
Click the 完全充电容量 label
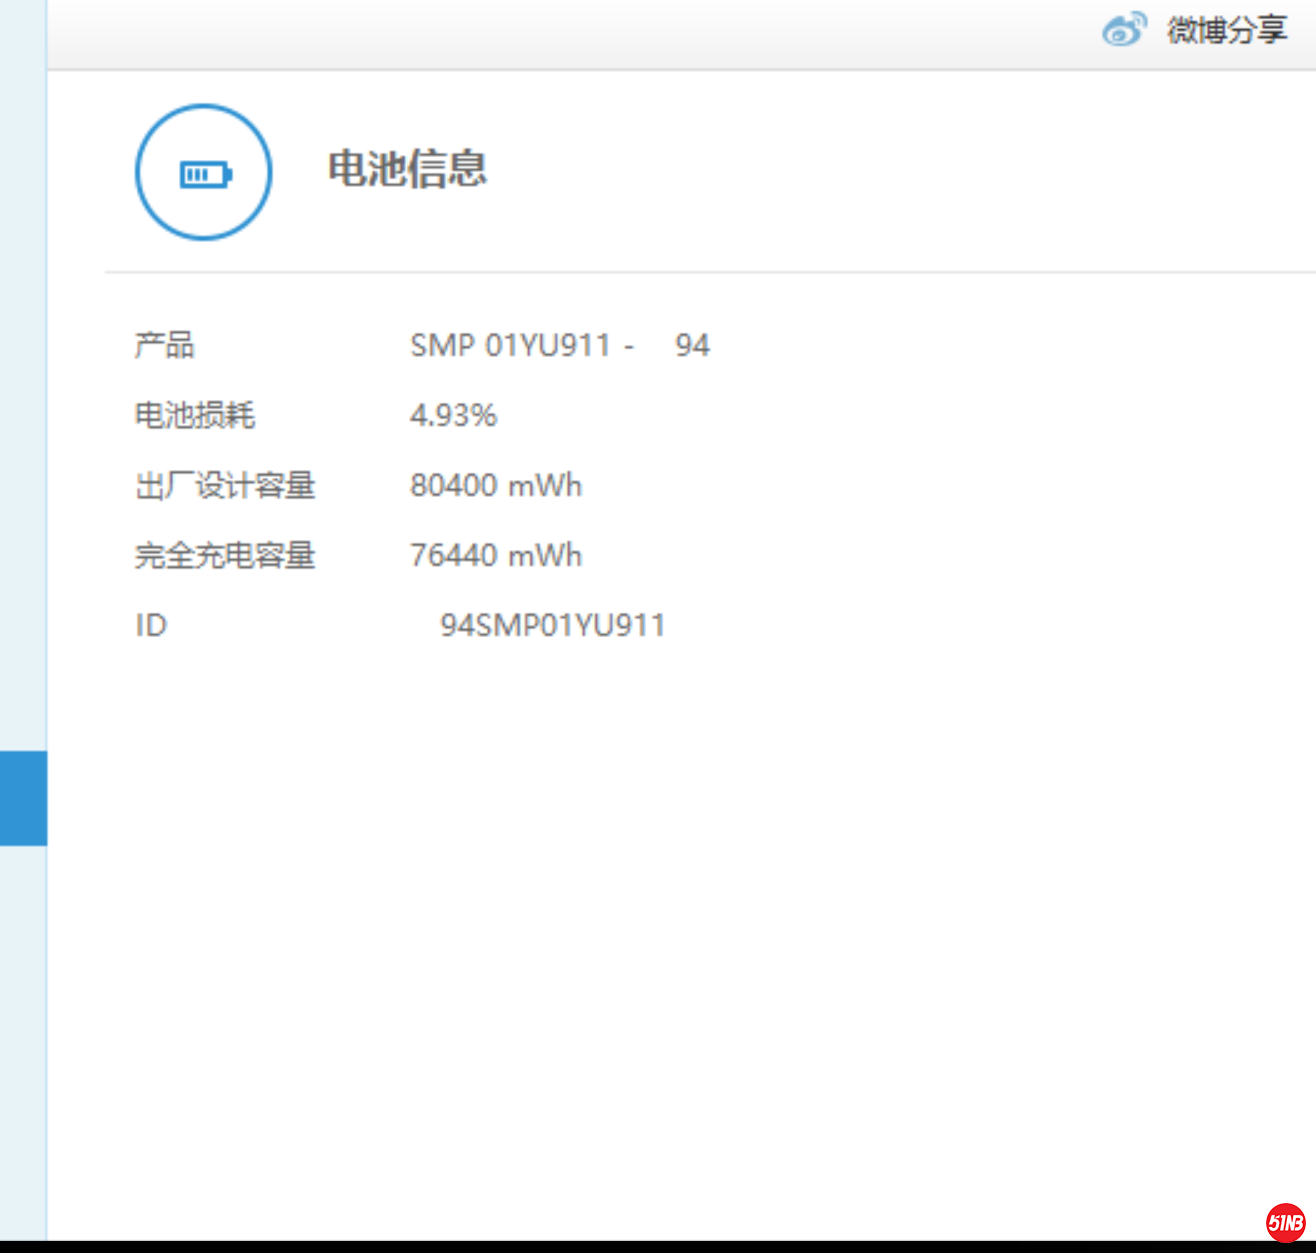coord(225,556)
